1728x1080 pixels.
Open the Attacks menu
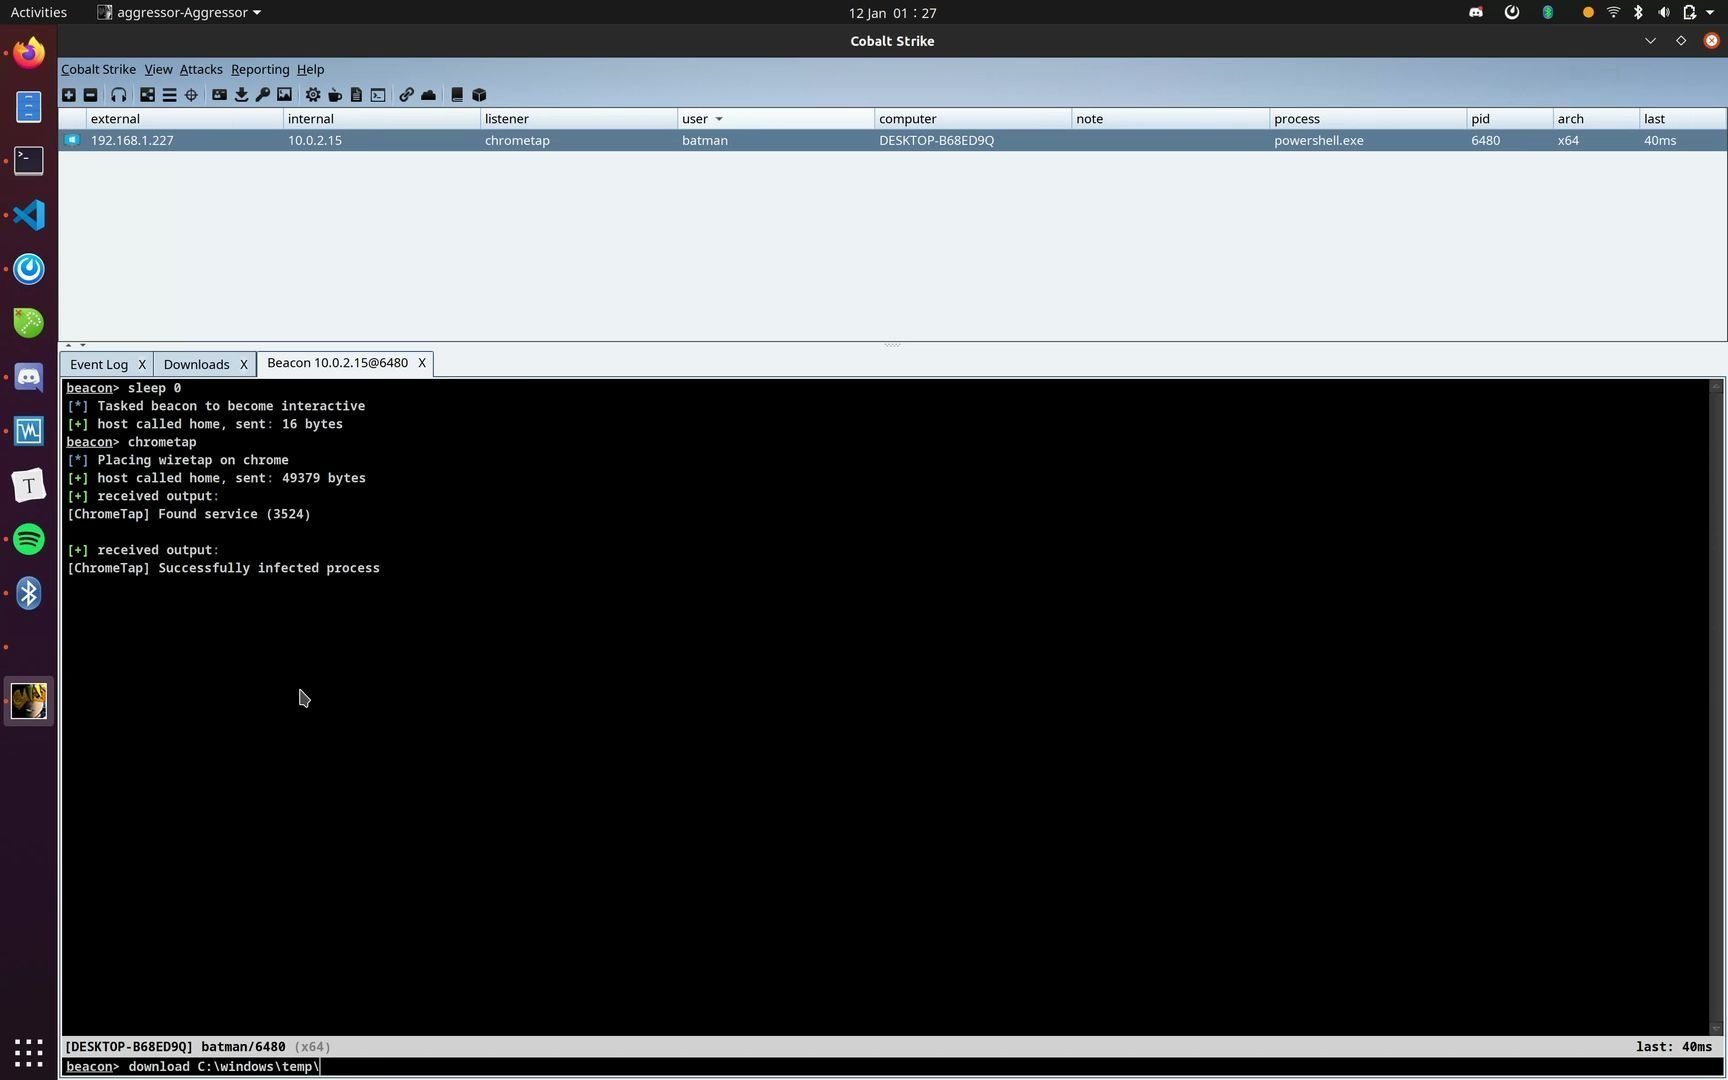[x=201, y=69]
